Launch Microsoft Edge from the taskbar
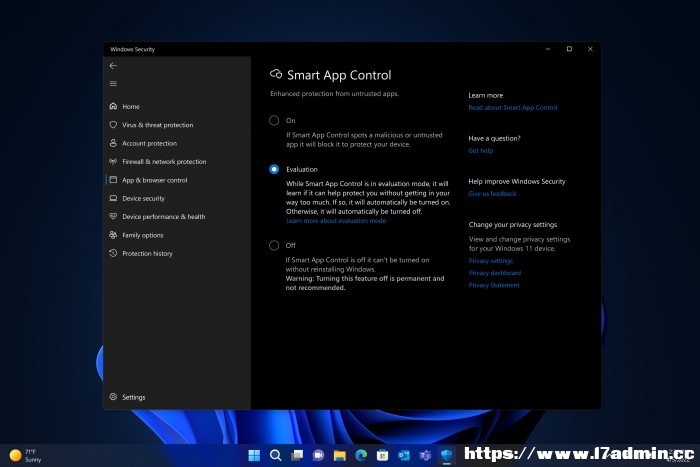700x467 pixels. [x=361, y=455]
